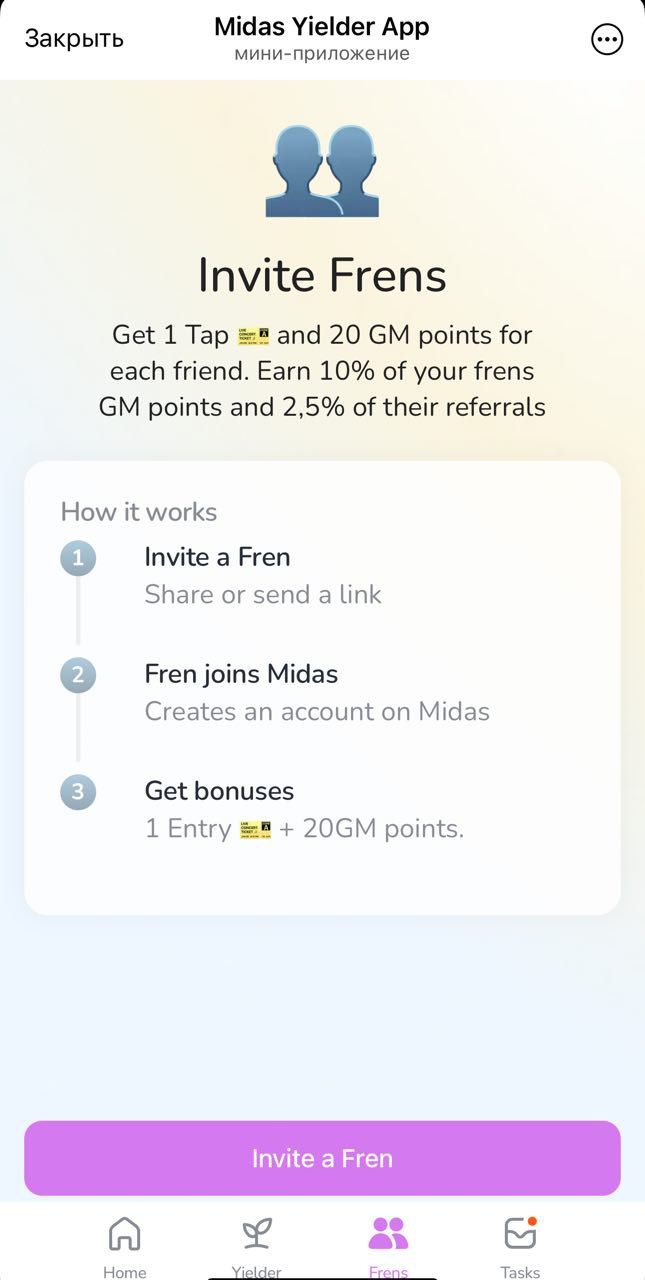Tap the numbered circle for step 2
This screenshot has height=1280, width=645.
click(78, 675)
